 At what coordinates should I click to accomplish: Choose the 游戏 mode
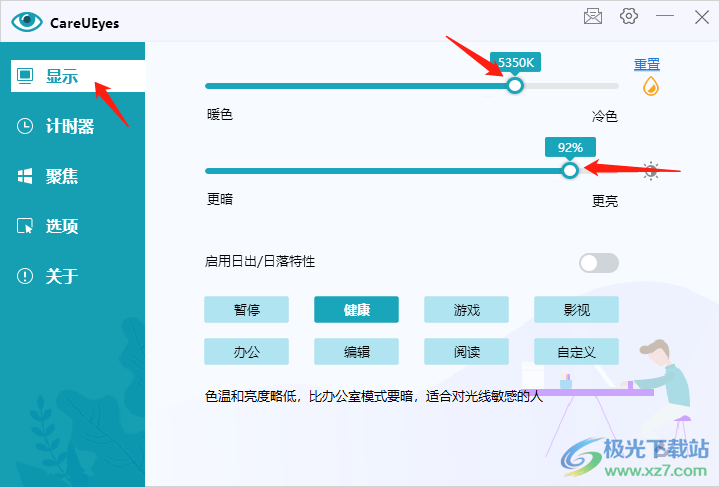(467, 310)
